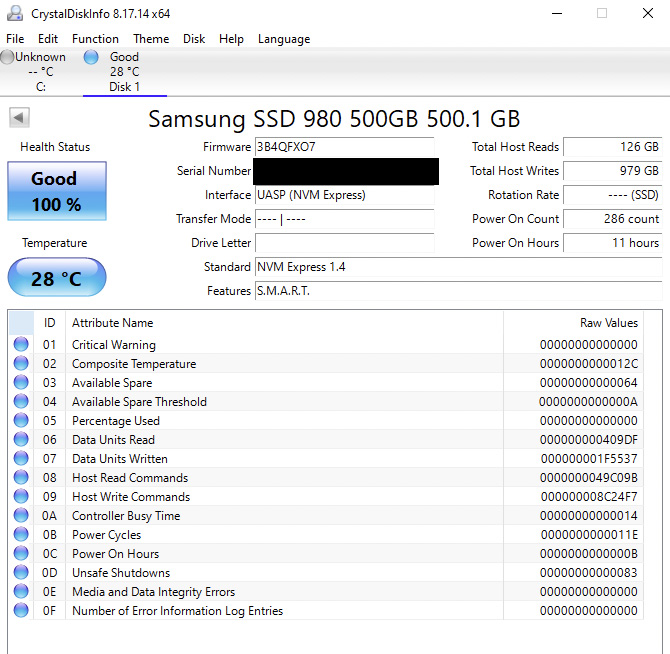This screenshot has height=654, width=670.
Task: Click status orb beside Composite Temperature
Action: [21, 364]
